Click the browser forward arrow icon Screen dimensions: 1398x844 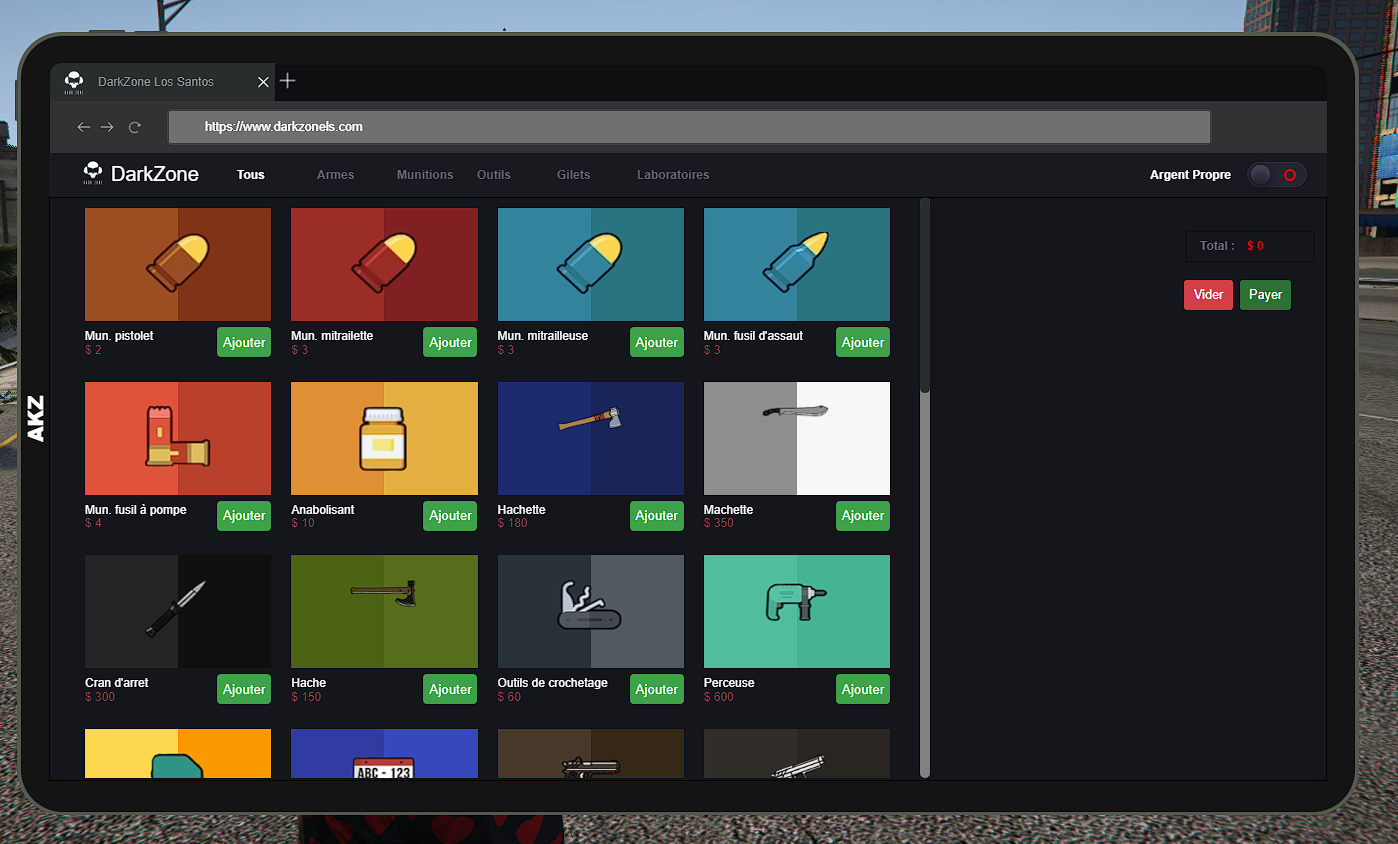(107, 127)
